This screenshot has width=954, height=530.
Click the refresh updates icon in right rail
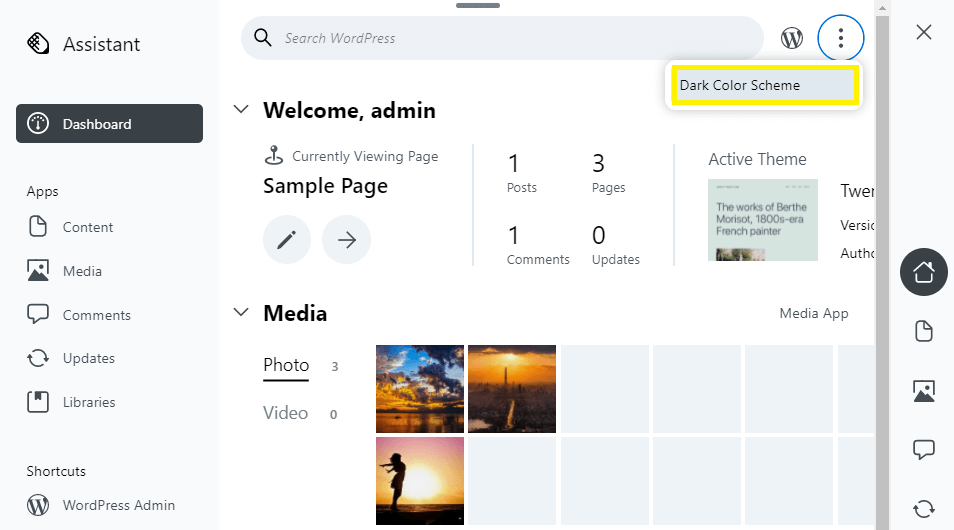click(924, 508)
